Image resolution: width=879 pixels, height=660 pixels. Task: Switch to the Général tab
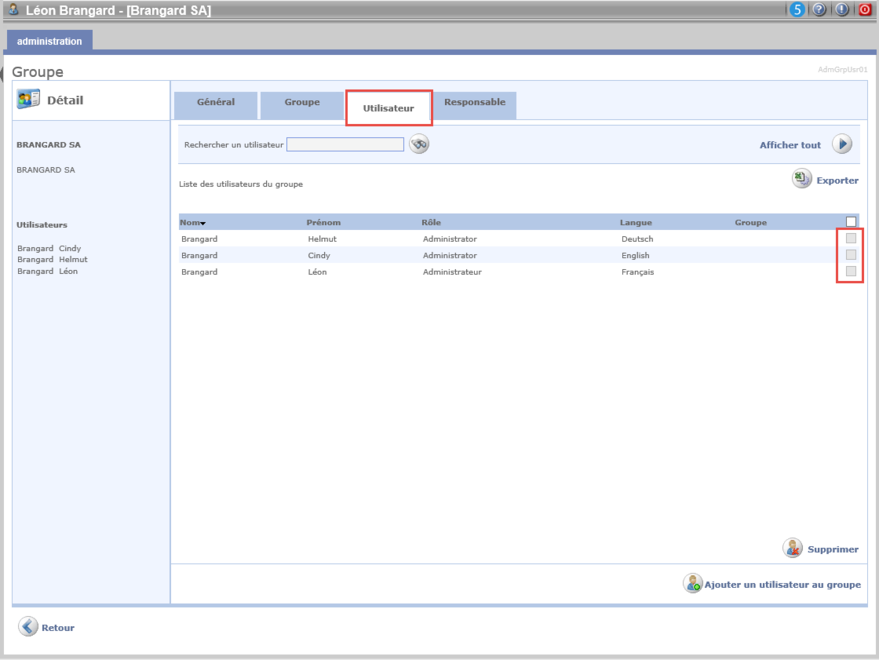pos(216,103)
